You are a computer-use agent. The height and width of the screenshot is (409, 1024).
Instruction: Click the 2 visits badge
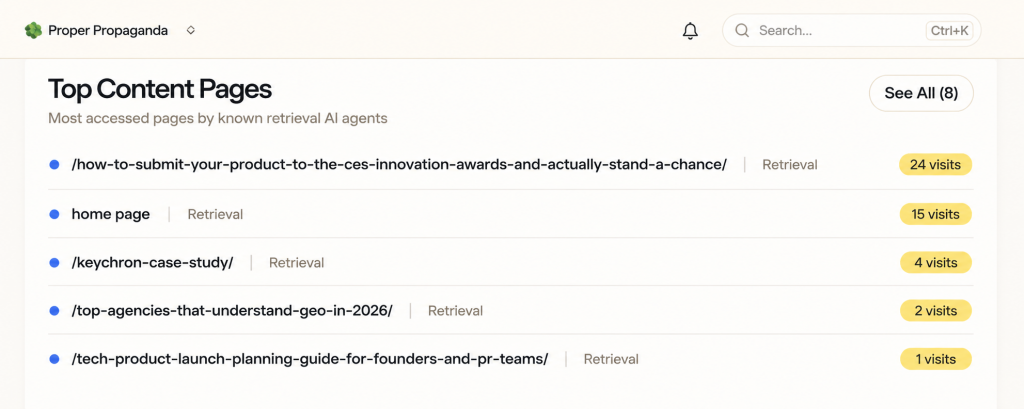935,311
